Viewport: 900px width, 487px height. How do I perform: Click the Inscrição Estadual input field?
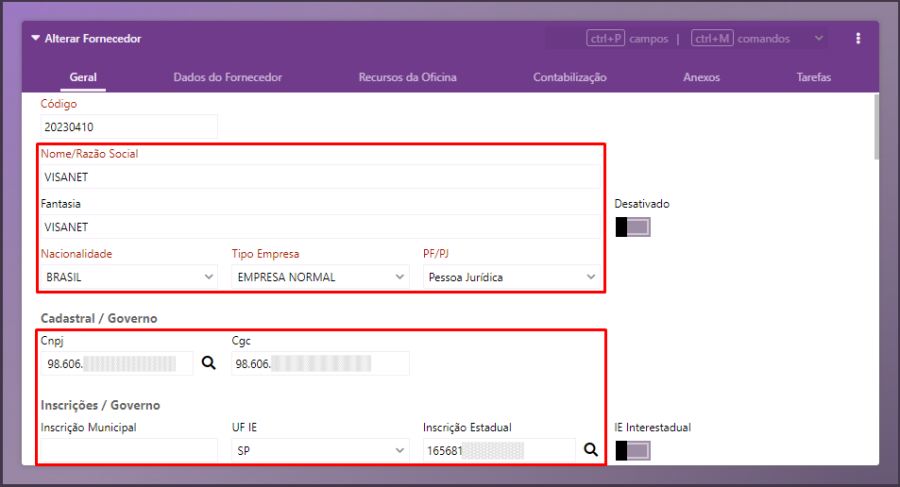(x=499, y=451)
